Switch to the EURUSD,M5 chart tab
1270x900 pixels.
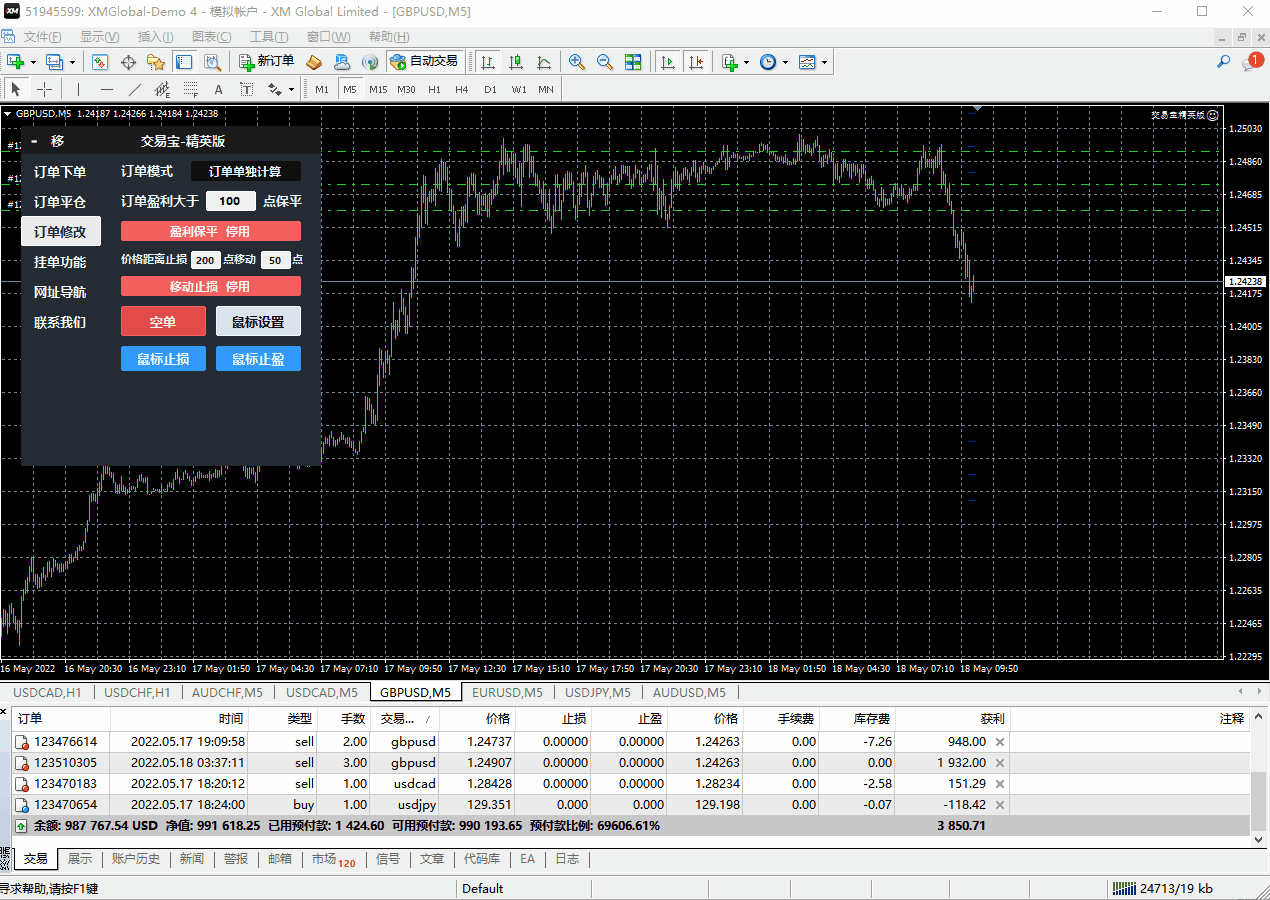[x=507, y=692]
